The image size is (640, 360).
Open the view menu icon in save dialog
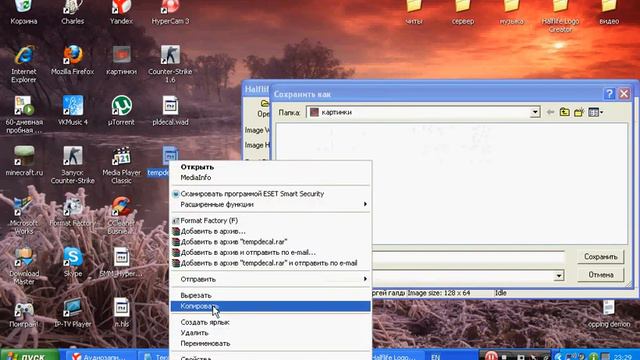click(595, 112)
